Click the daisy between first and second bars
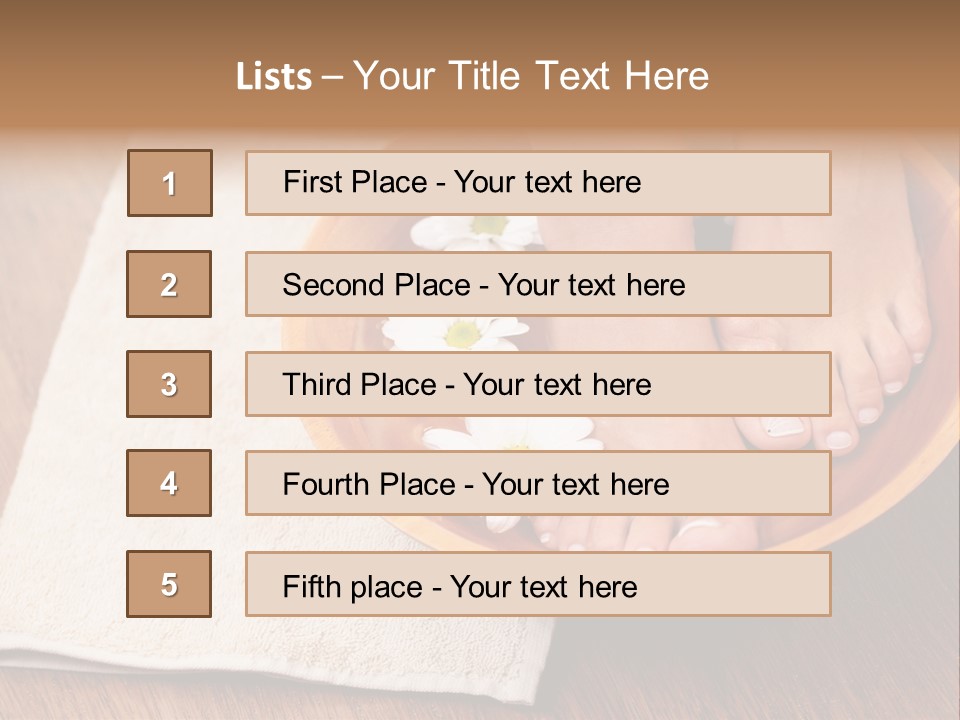 (480, 232)
